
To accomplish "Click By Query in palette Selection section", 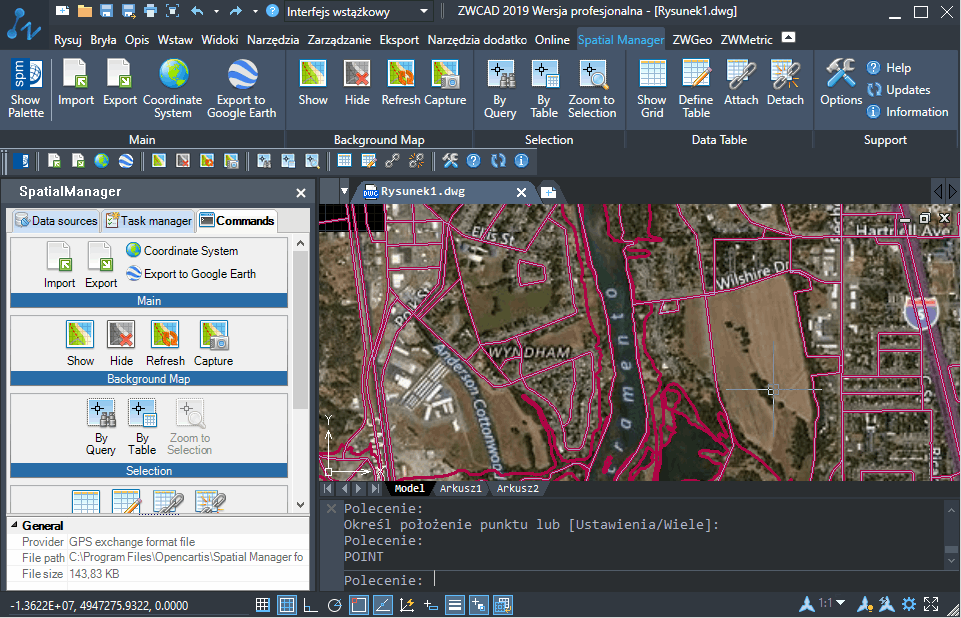I will [101, 427].
